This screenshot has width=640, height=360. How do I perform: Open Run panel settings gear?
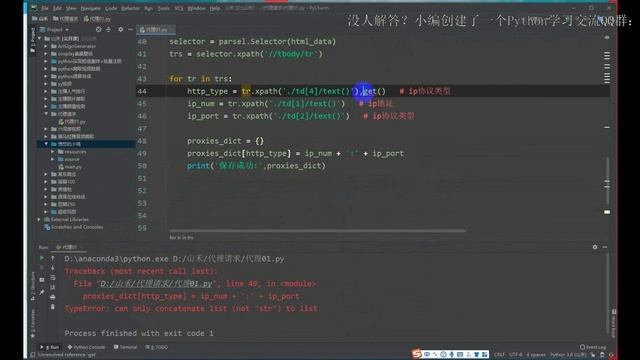595,247
